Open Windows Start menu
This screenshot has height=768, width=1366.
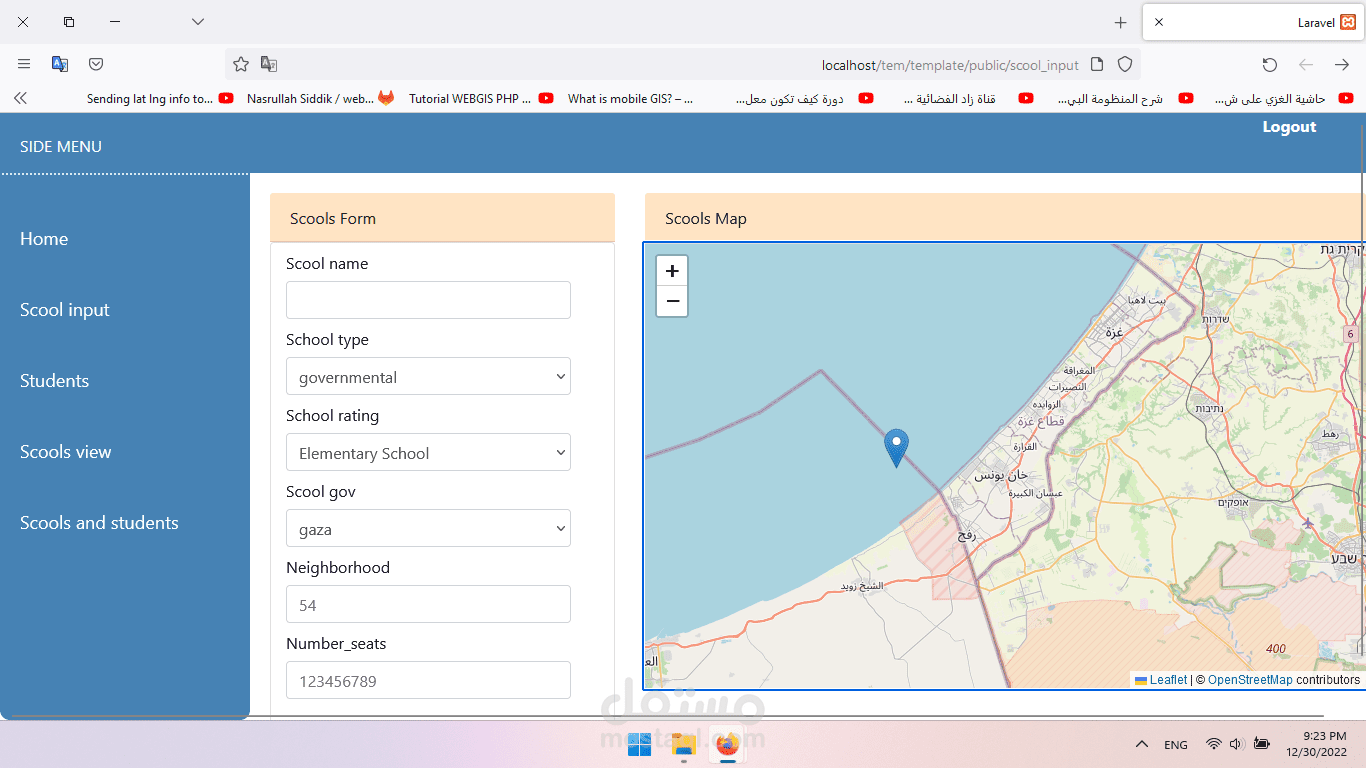tap(639, 744)
